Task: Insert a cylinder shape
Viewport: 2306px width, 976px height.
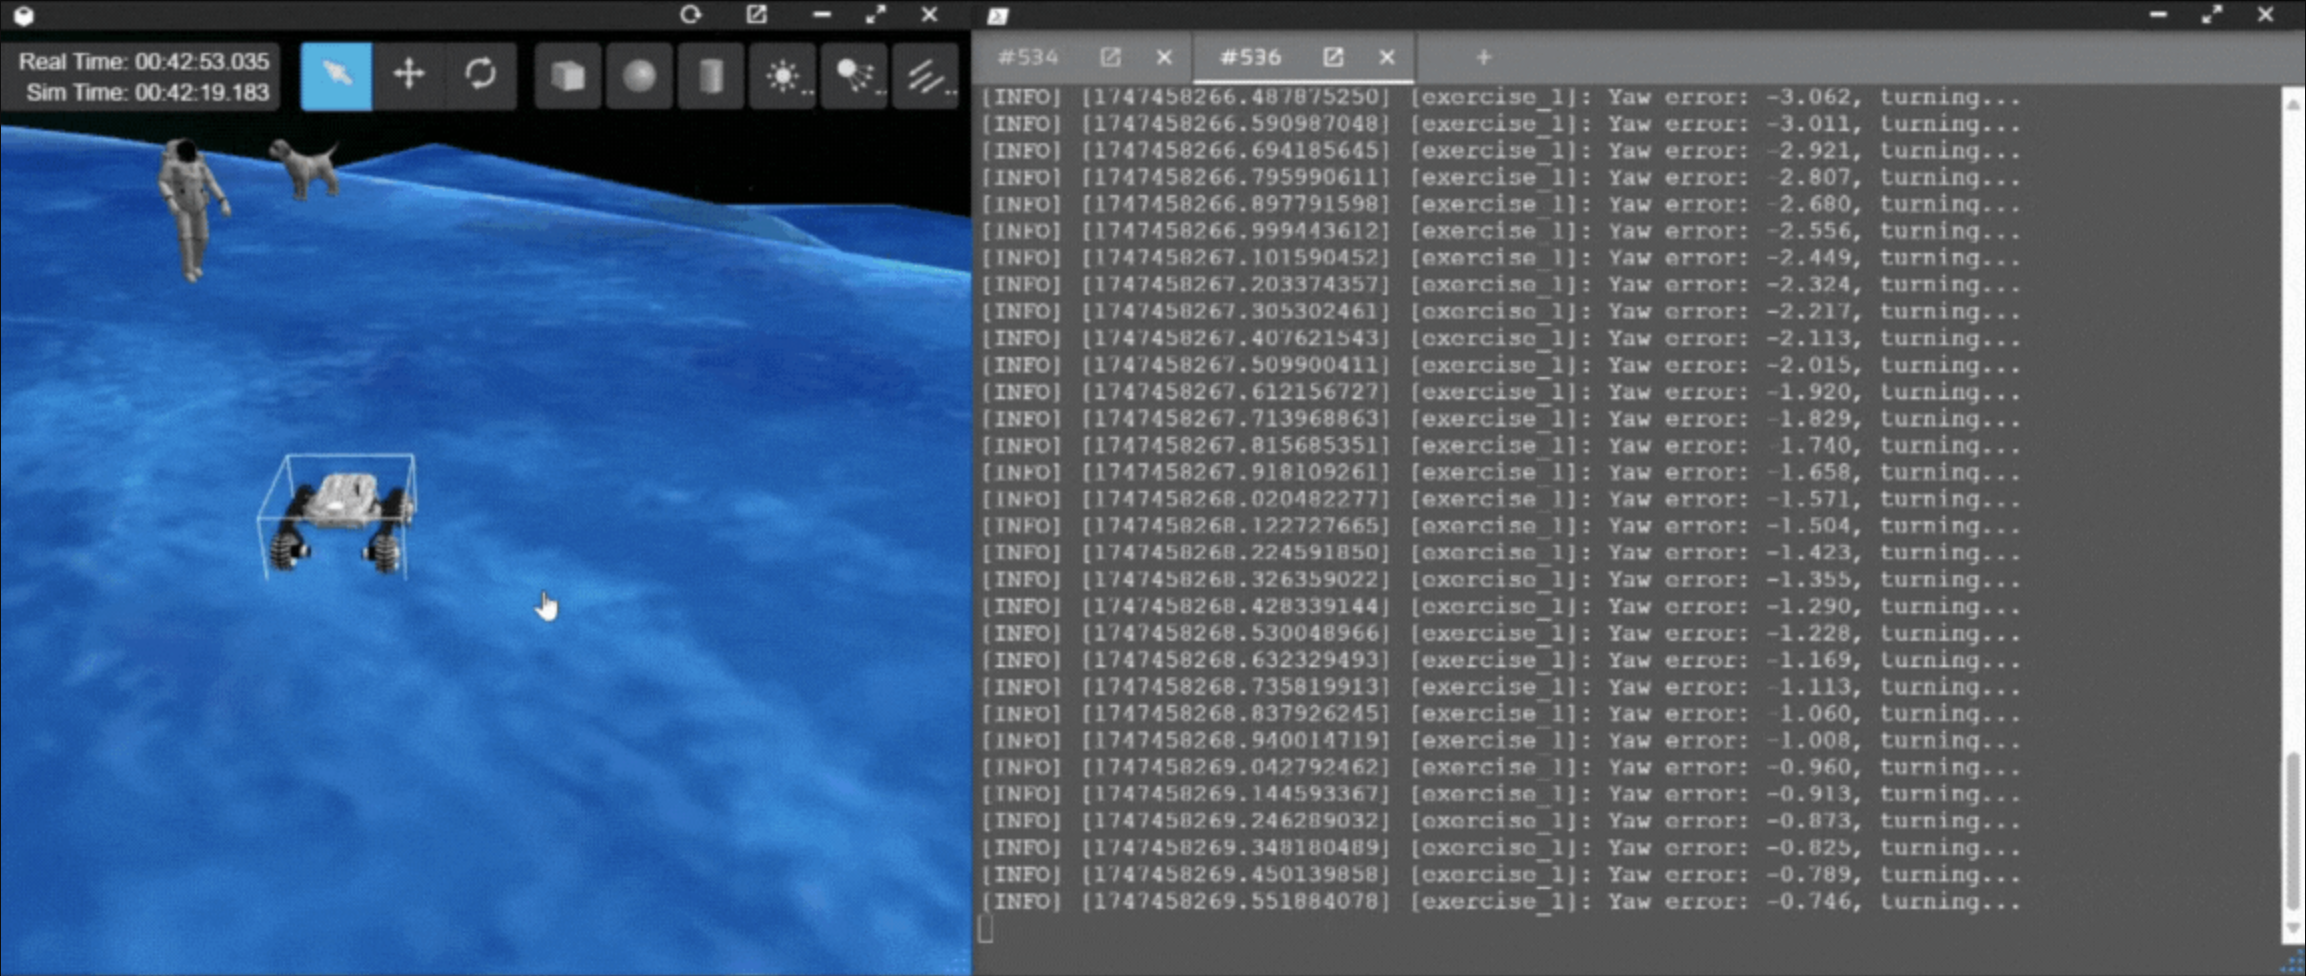Action: [x=710, y=76]
